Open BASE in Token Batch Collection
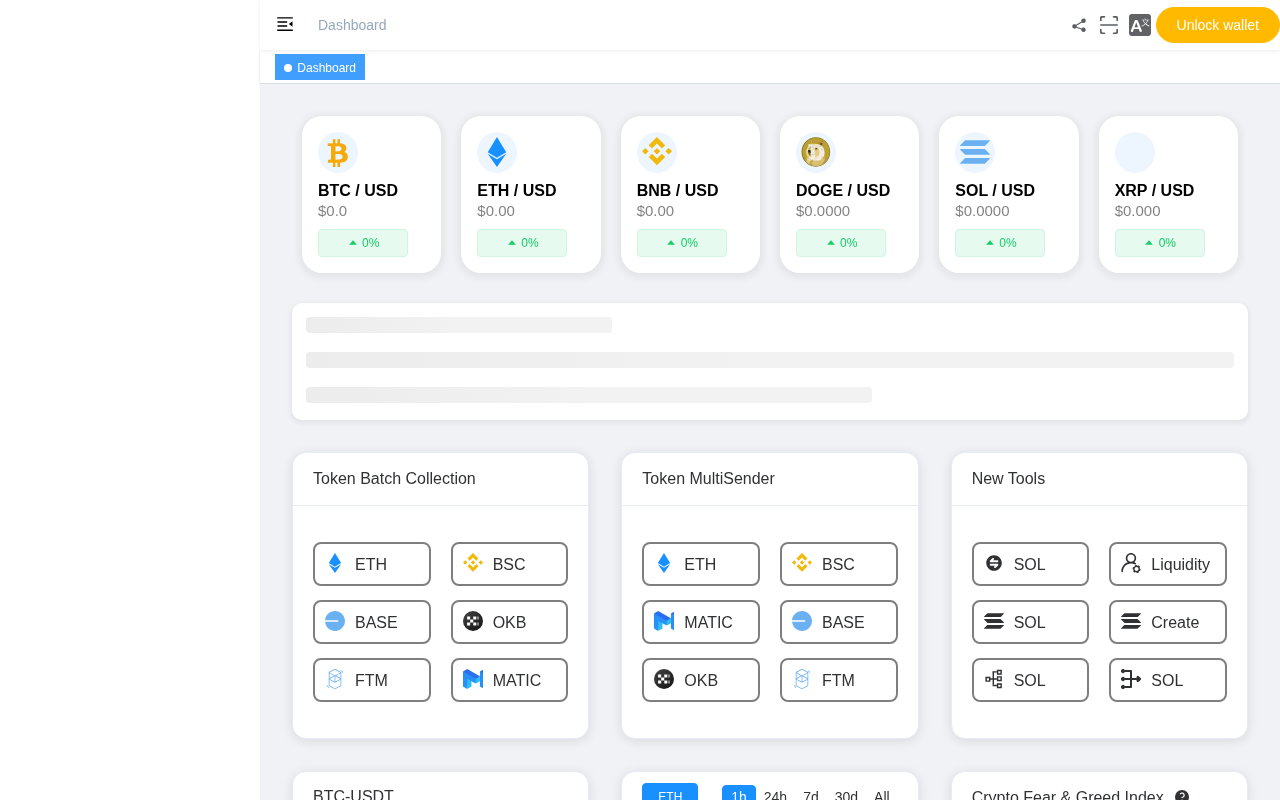Viewport: 1280px width, 800px height. point(372,622)
